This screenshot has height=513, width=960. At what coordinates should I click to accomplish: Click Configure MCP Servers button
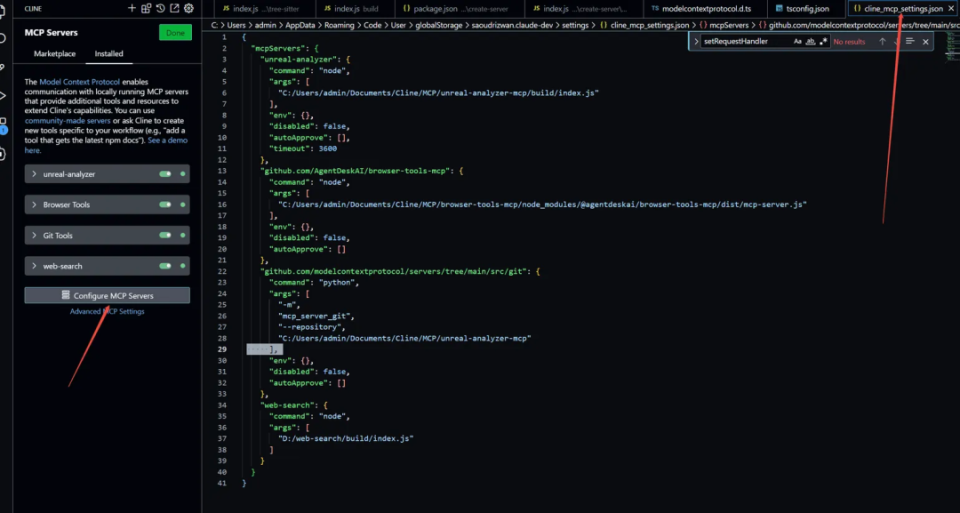107,296
